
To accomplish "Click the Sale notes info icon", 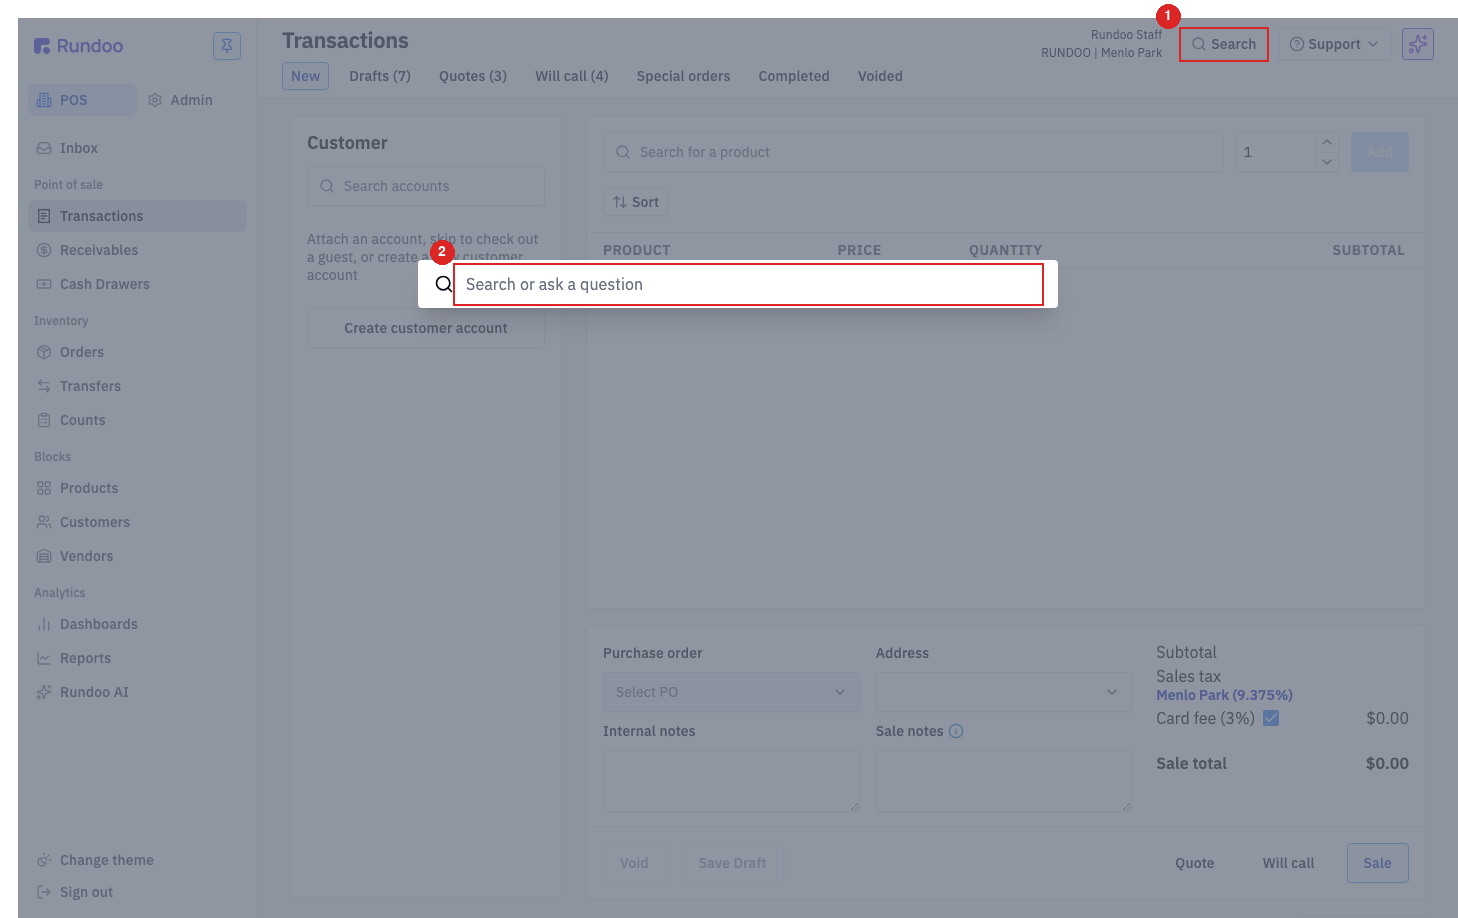I will click(956, 731).
